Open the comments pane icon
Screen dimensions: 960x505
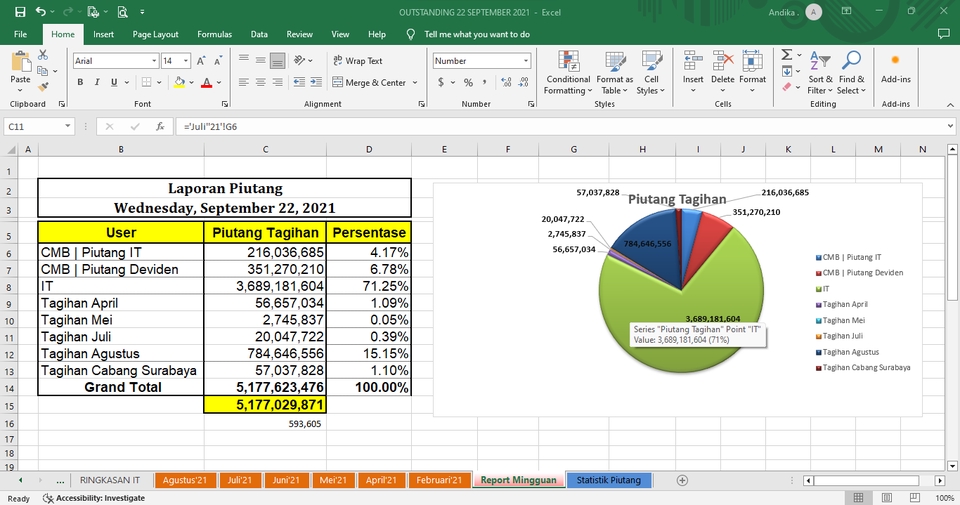tap(943, 34)
